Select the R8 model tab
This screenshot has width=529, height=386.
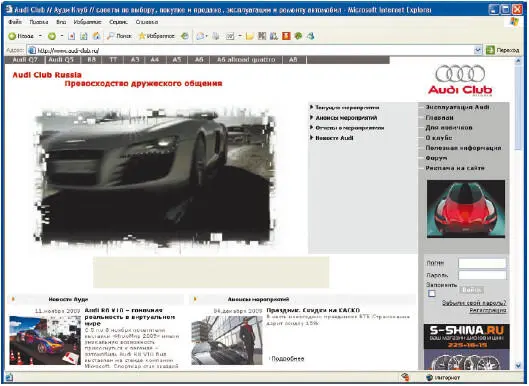tap(91, 60)
